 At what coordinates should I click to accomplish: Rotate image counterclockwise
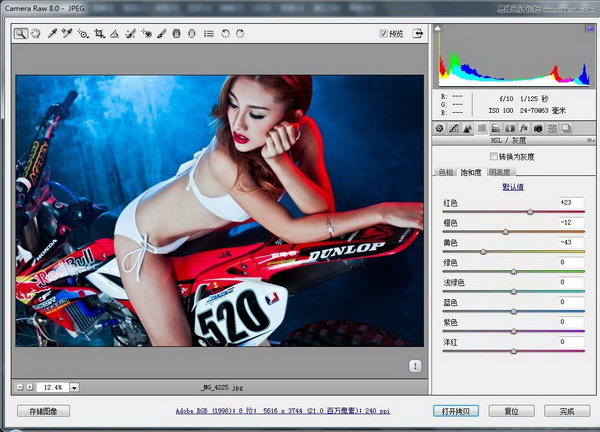(225, 33)
